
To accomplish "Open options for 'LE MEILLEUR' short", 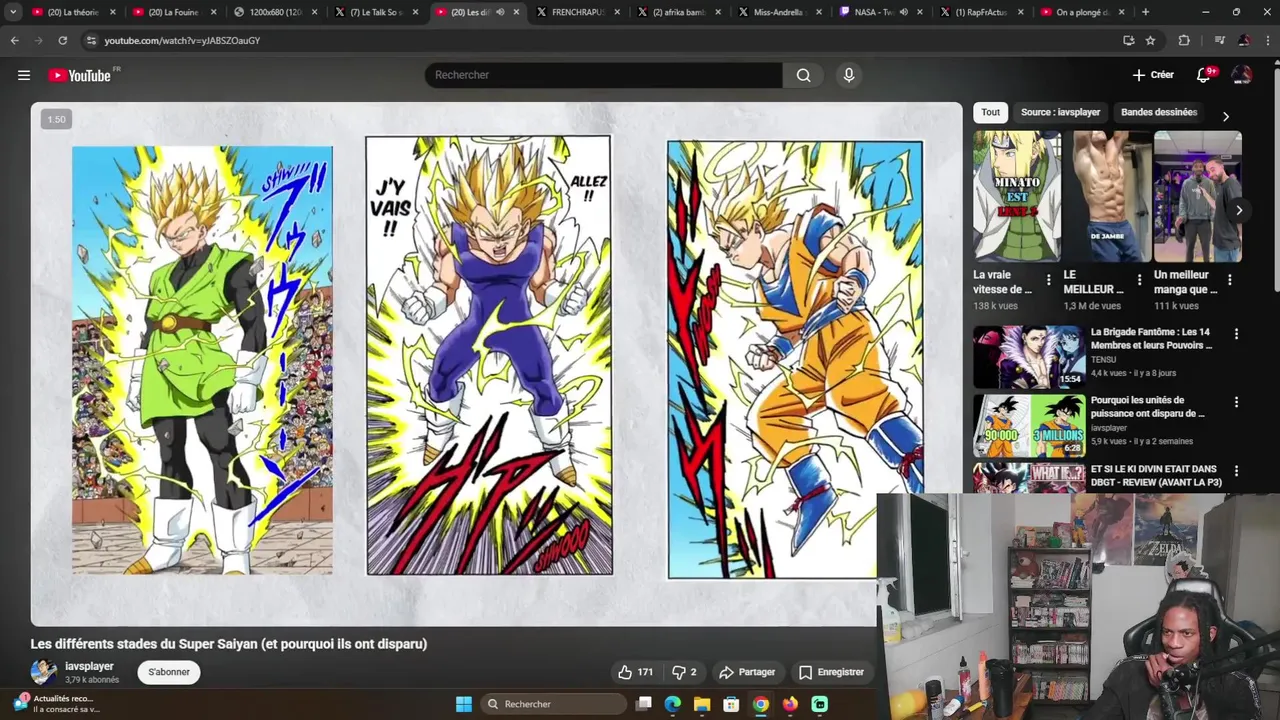I will 1139,280.
